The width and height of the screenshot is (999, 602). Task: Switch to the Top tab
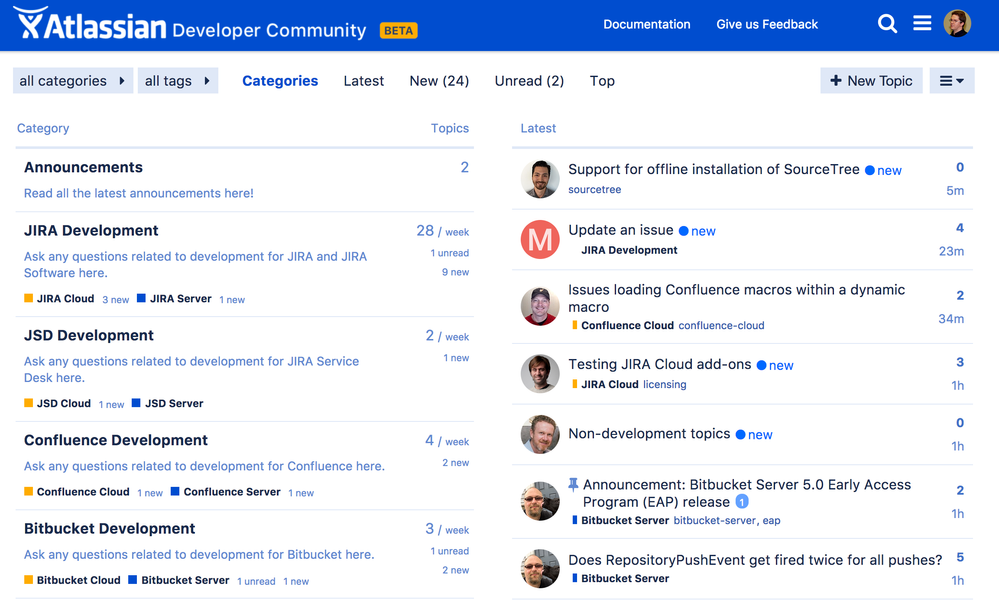coord(602,81)
